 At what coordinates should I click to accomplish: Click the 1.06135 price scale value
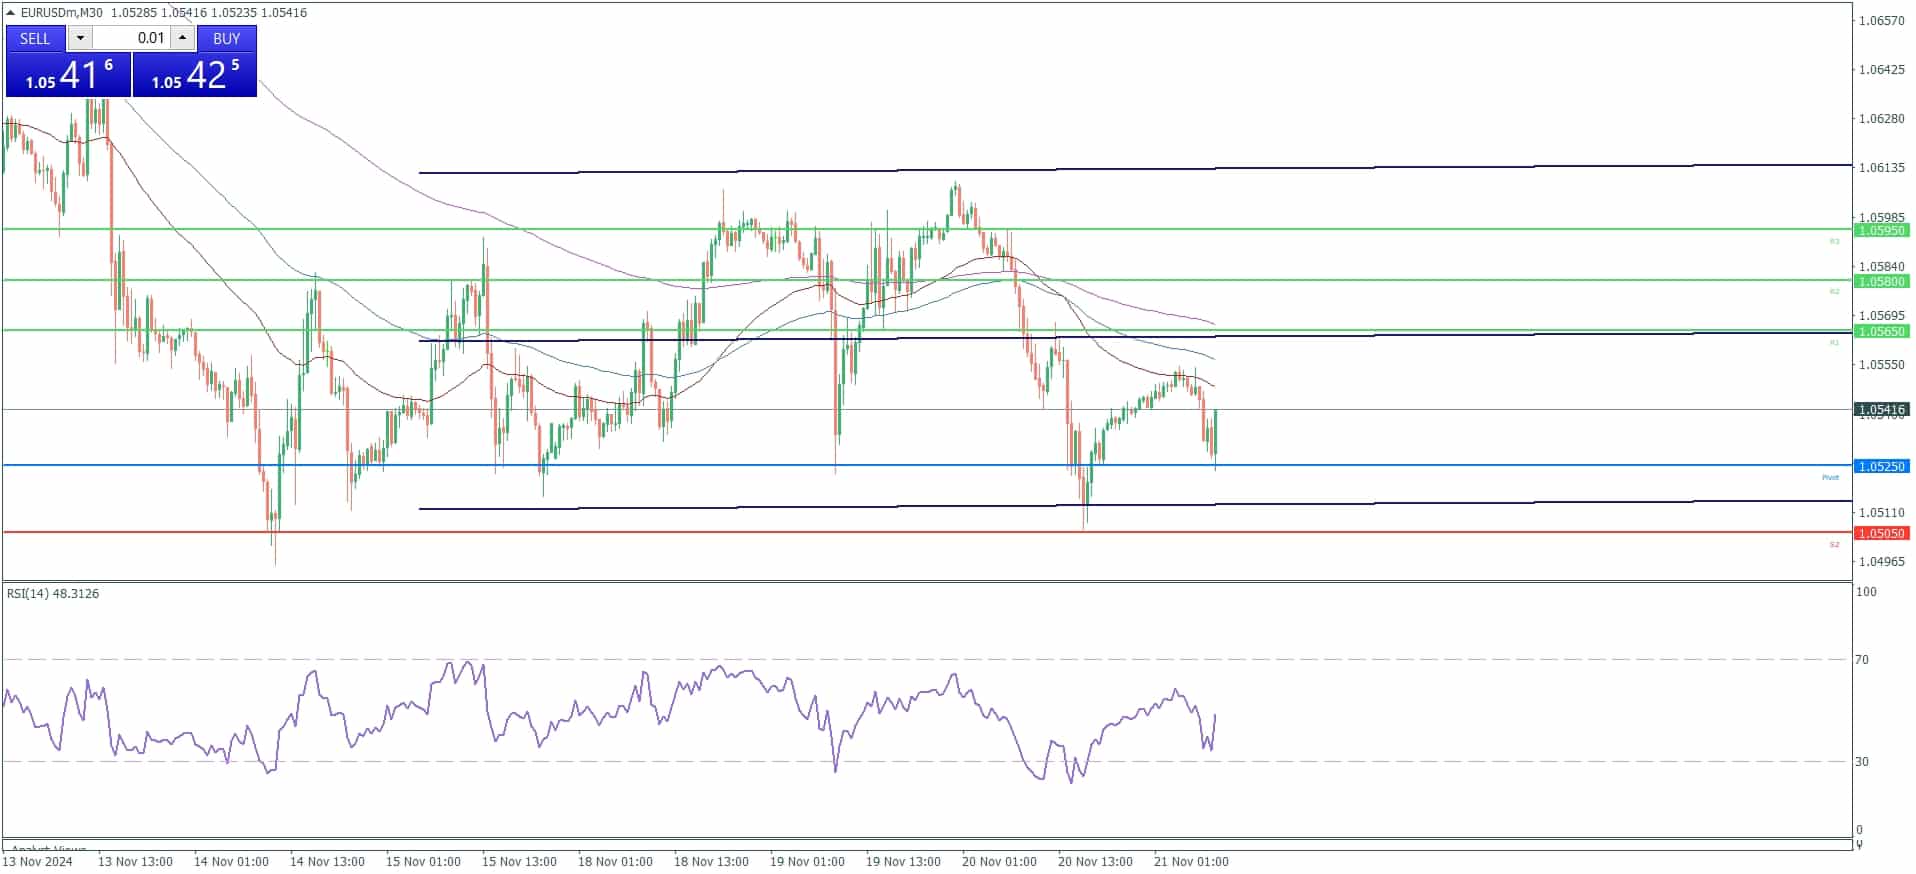[1881, 168]
